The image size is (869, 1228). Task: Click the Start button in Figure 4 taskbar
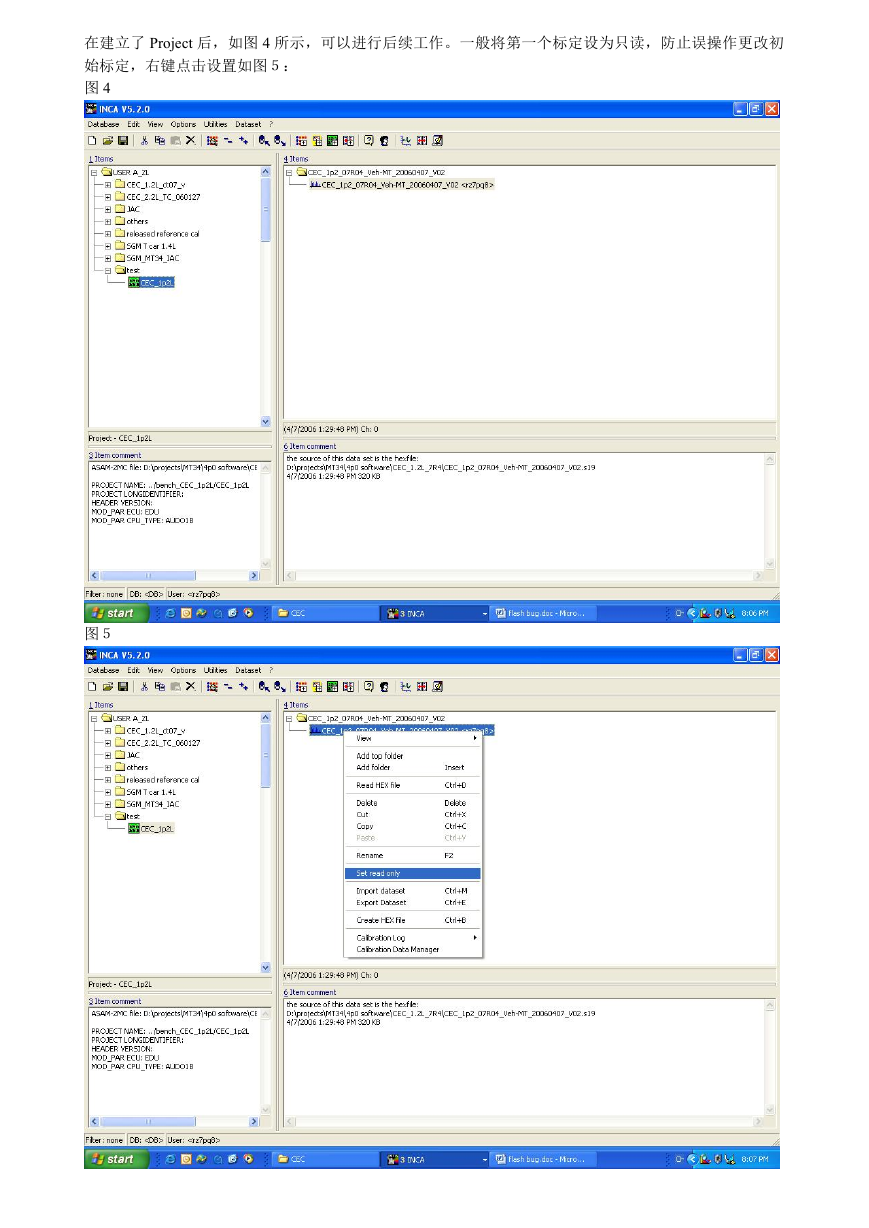116,613
